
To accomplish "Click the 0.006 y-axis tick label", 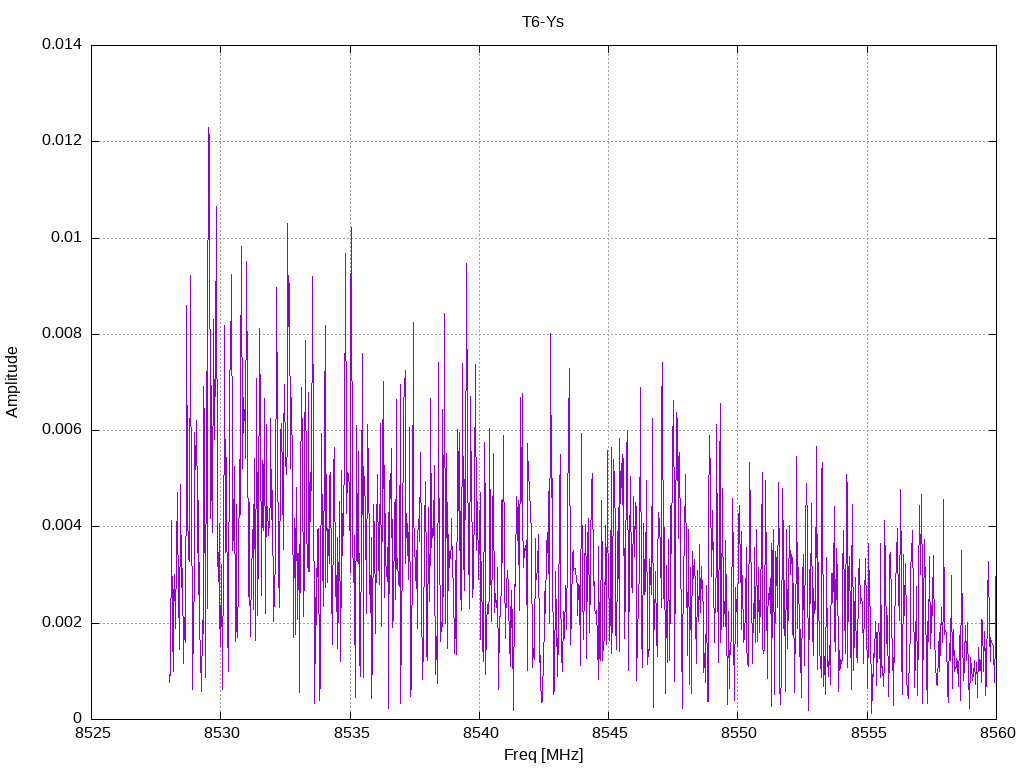I will pyautogui.click(x=62, y=429).
